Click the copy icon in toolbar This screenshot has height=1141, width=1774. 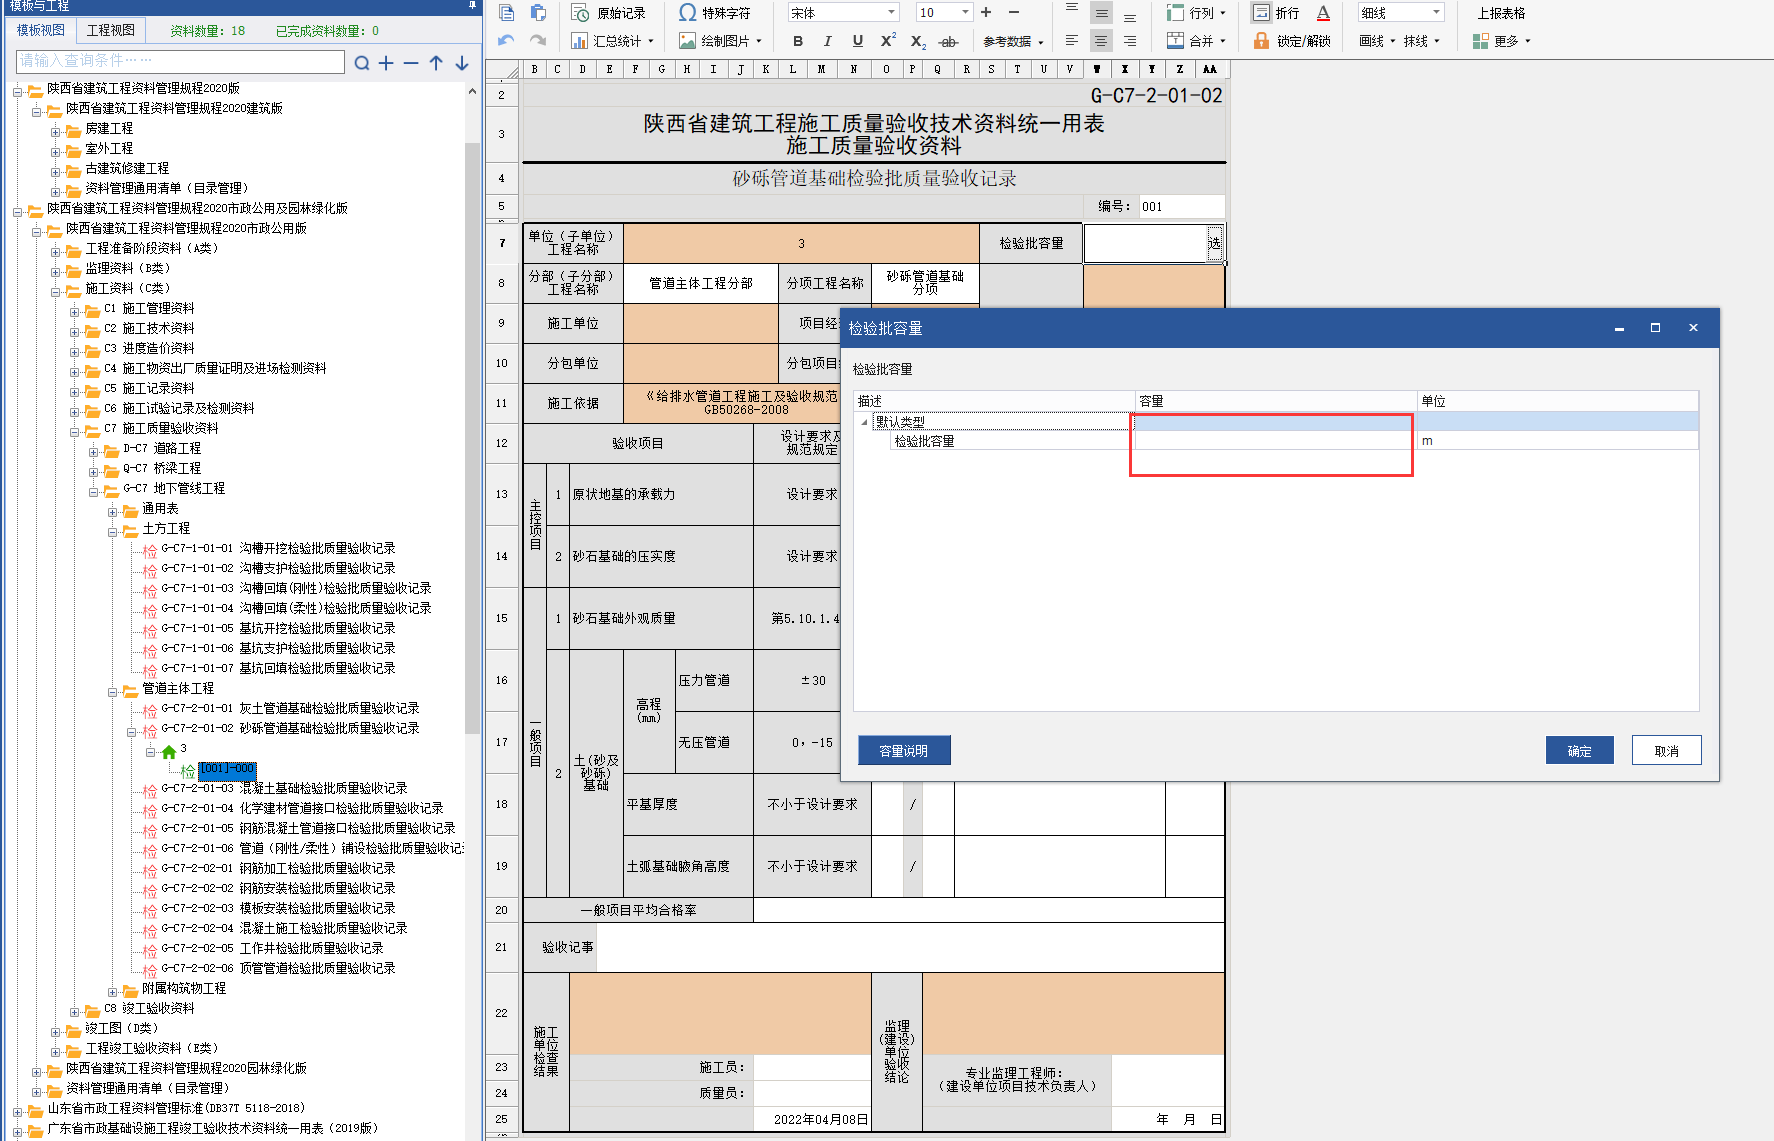click(x=507, y=13)
